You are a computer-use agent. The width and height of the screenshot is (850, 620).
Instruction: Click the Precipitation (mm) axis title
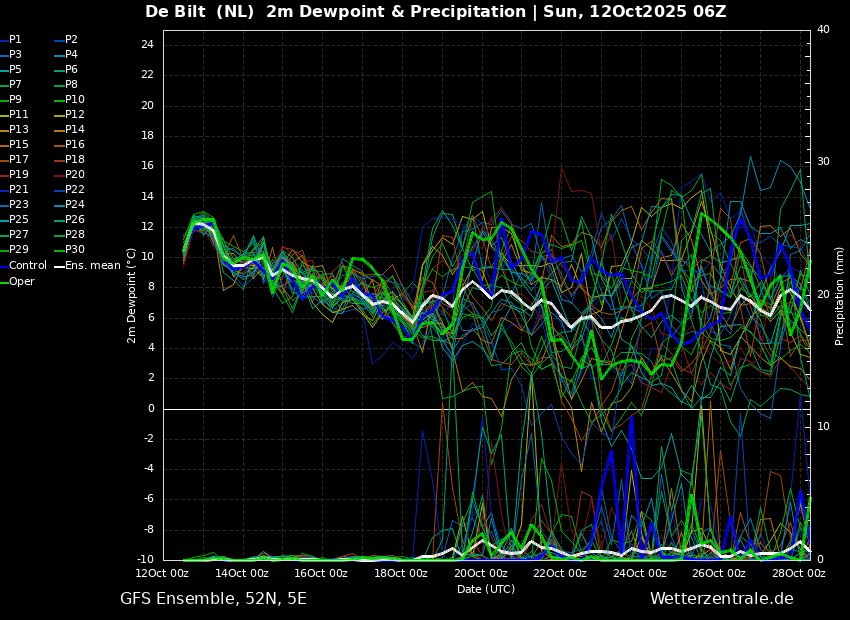pyautogui.click(x=839, y=295)
